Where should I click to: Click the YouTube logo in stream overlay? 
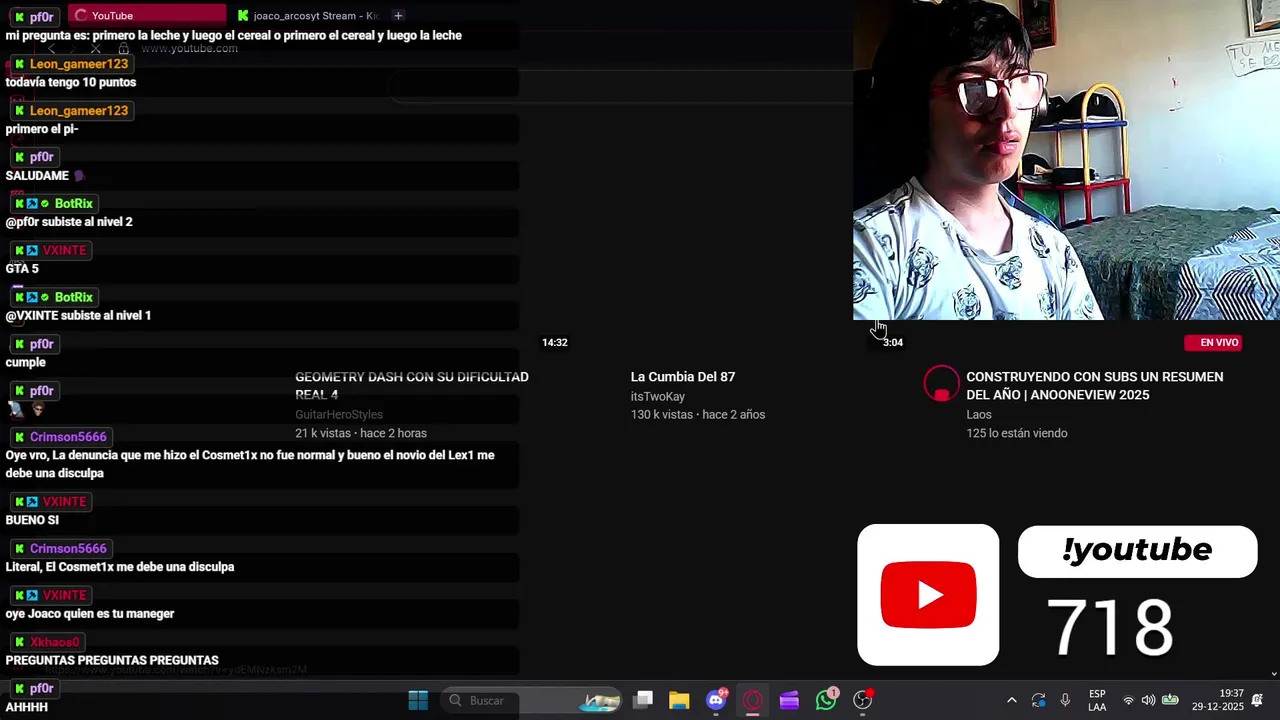[x=928, y=595]
